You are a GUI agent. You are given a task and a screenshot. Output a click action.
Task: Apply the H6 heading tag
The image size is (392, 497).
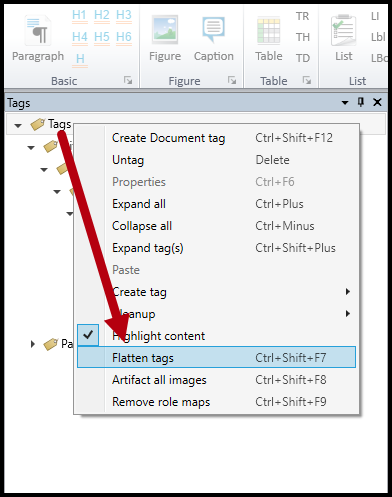pos(124,37)
